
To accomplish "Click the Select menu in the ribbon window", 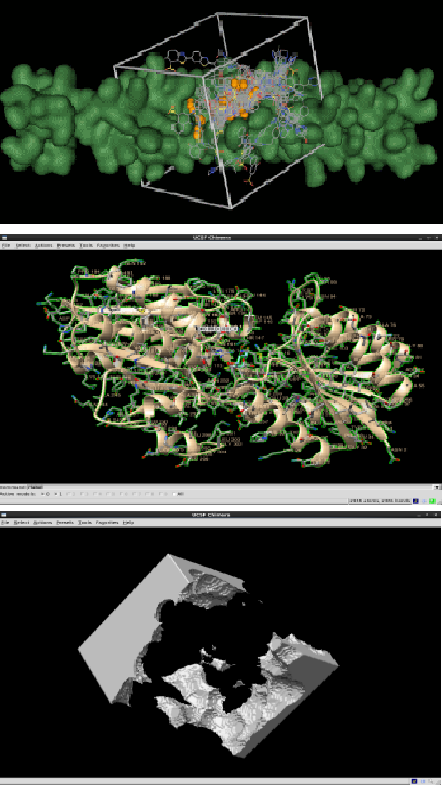I will (x=23, y=245).
